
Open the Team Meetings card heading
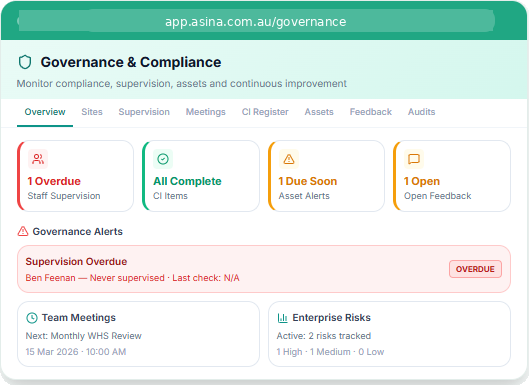(79, 318)
